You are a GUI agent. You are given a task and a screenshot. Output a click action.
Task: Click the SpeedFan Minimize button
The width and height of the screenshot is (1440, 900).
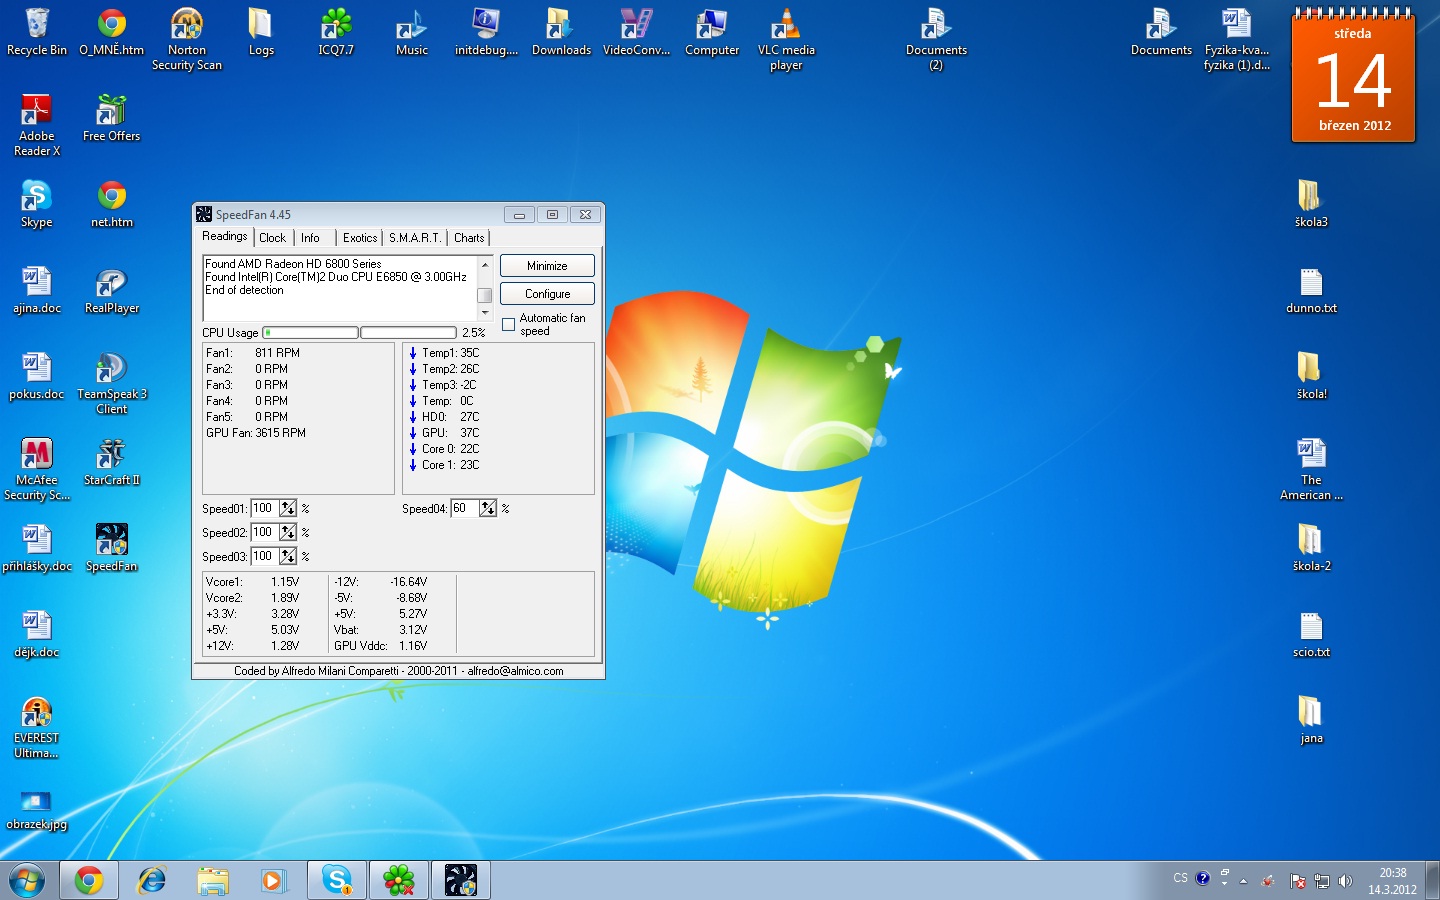[x=547, y=266]
